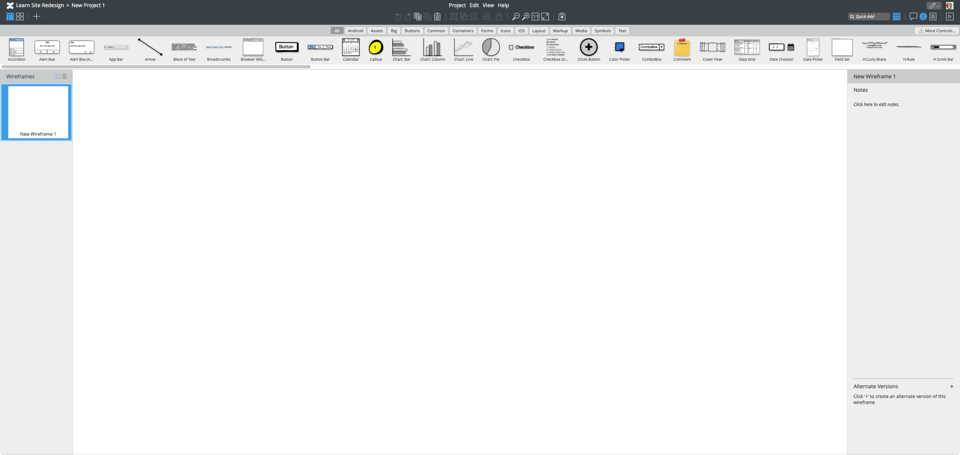Image resolution: width=960 pixels, height=455 pixels.
Task: Click the add new wireframe plus icon
Action: point(37,17)
